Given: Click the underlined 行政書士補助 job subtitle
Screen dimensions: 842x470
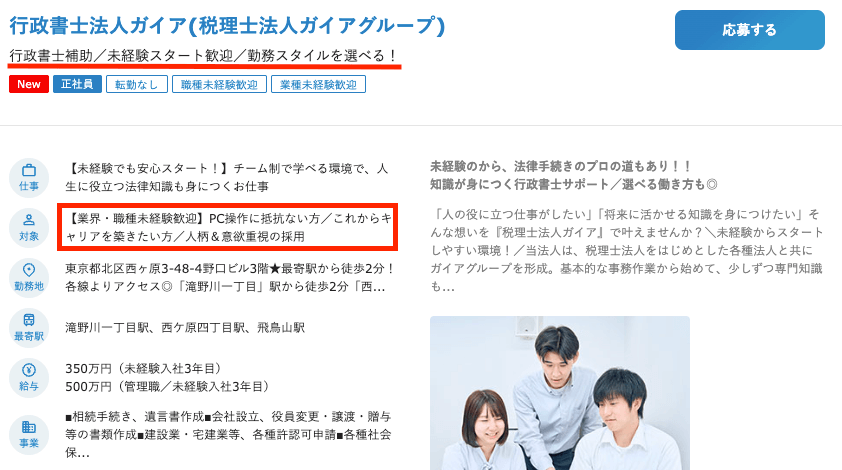Looking at the screenshot, I should [204, 56].
